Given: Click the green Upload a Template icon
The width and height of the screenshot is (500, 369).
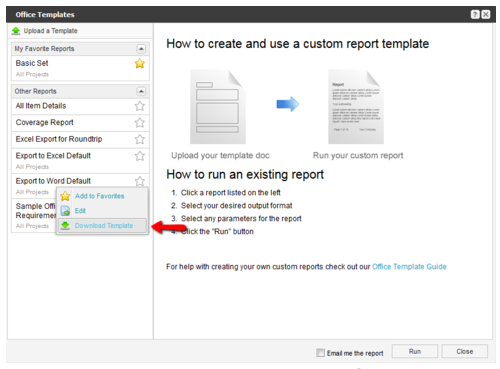Looking at the screenshot, I should (16, 31).
